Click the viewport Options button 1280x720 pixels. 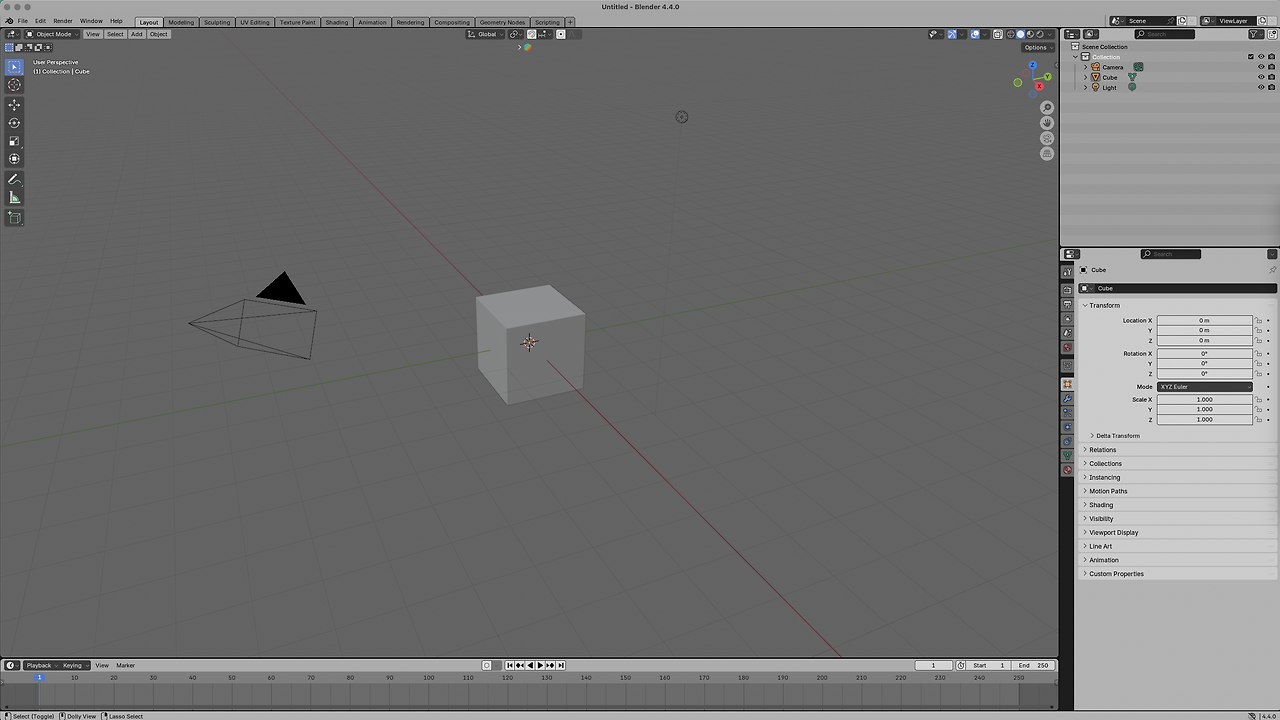(1036, 47)
